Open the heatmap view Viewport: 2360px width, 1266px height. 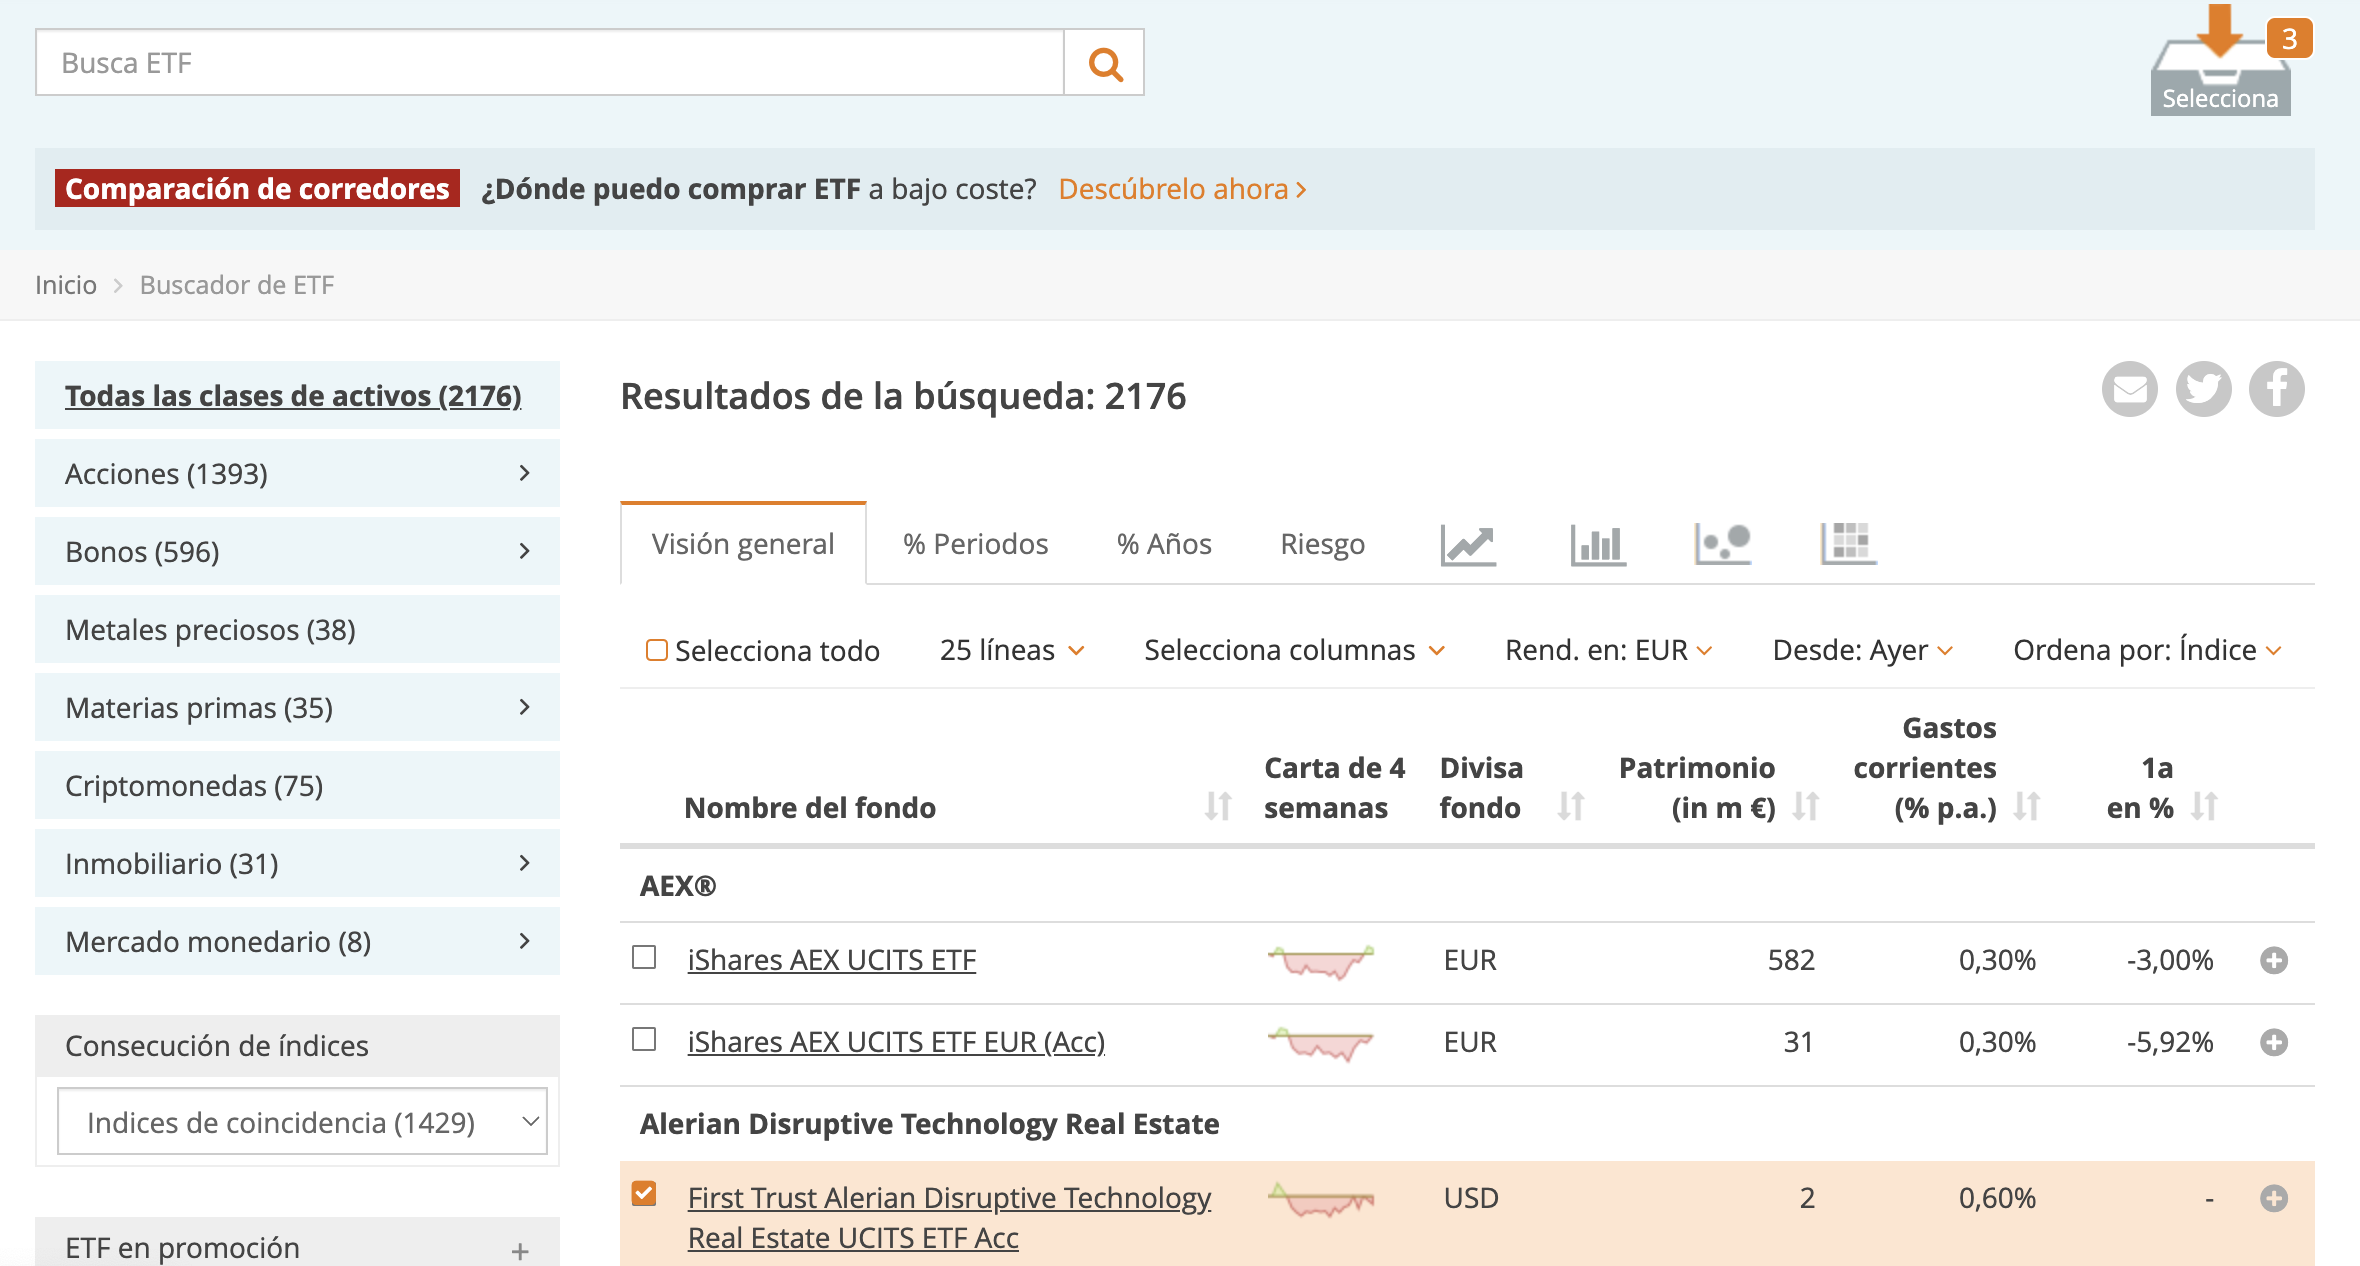click(x=1848, y=545)
